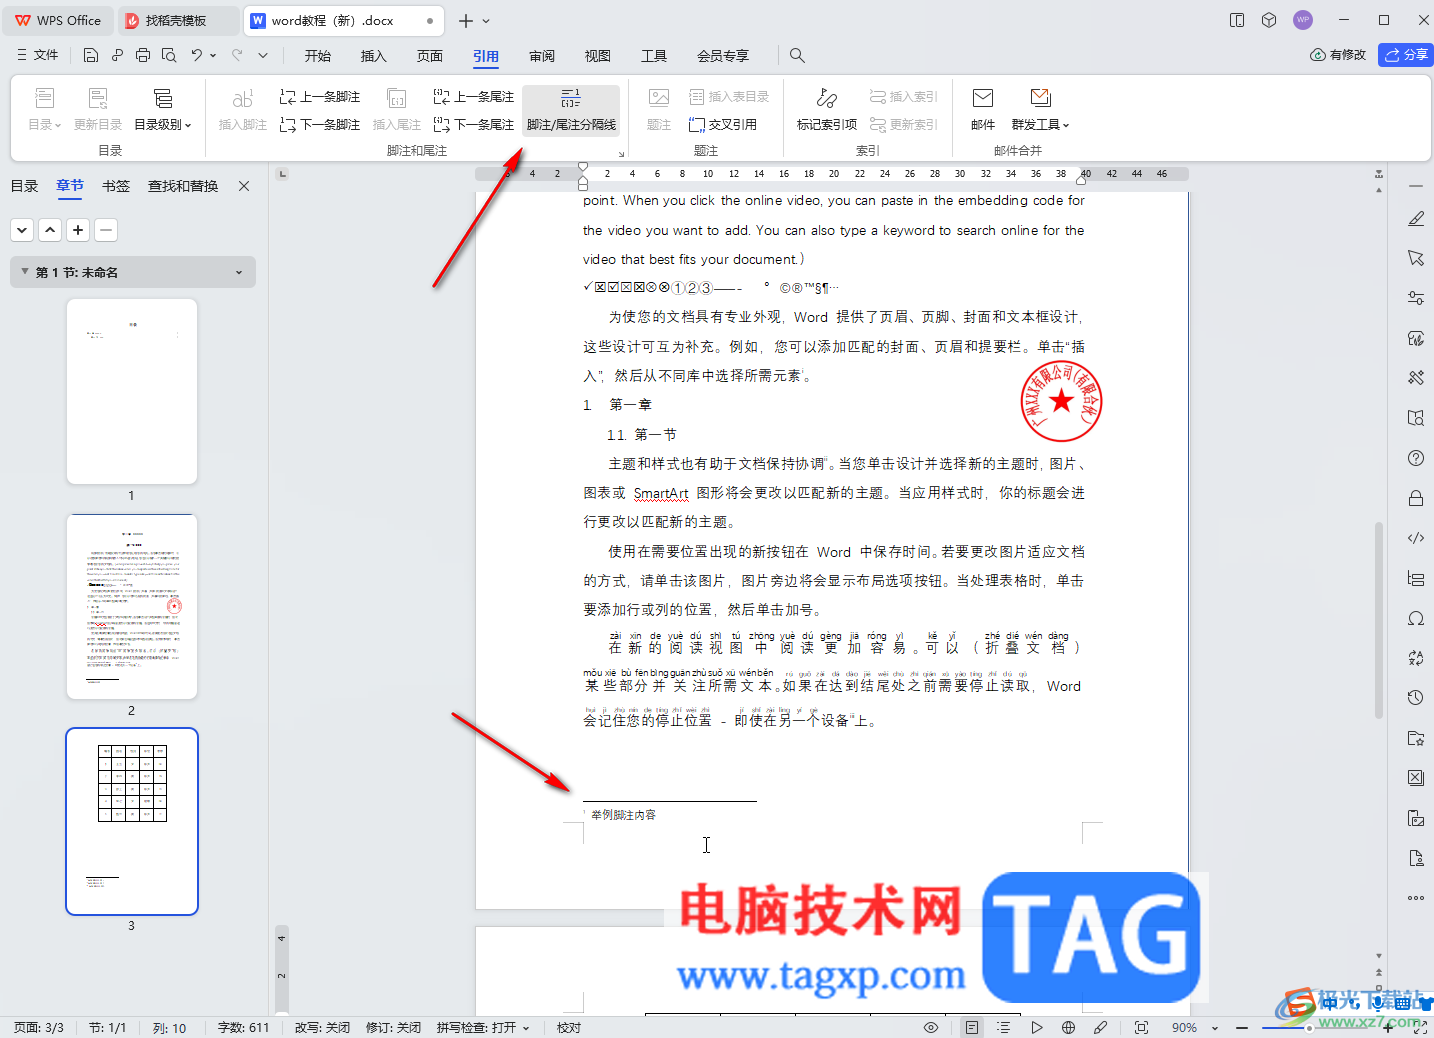The width and height of the screenshot is (1434, 1038).
Task: Click the code brackets icon in right sidebar
Action: click(x=1415, y=538)
